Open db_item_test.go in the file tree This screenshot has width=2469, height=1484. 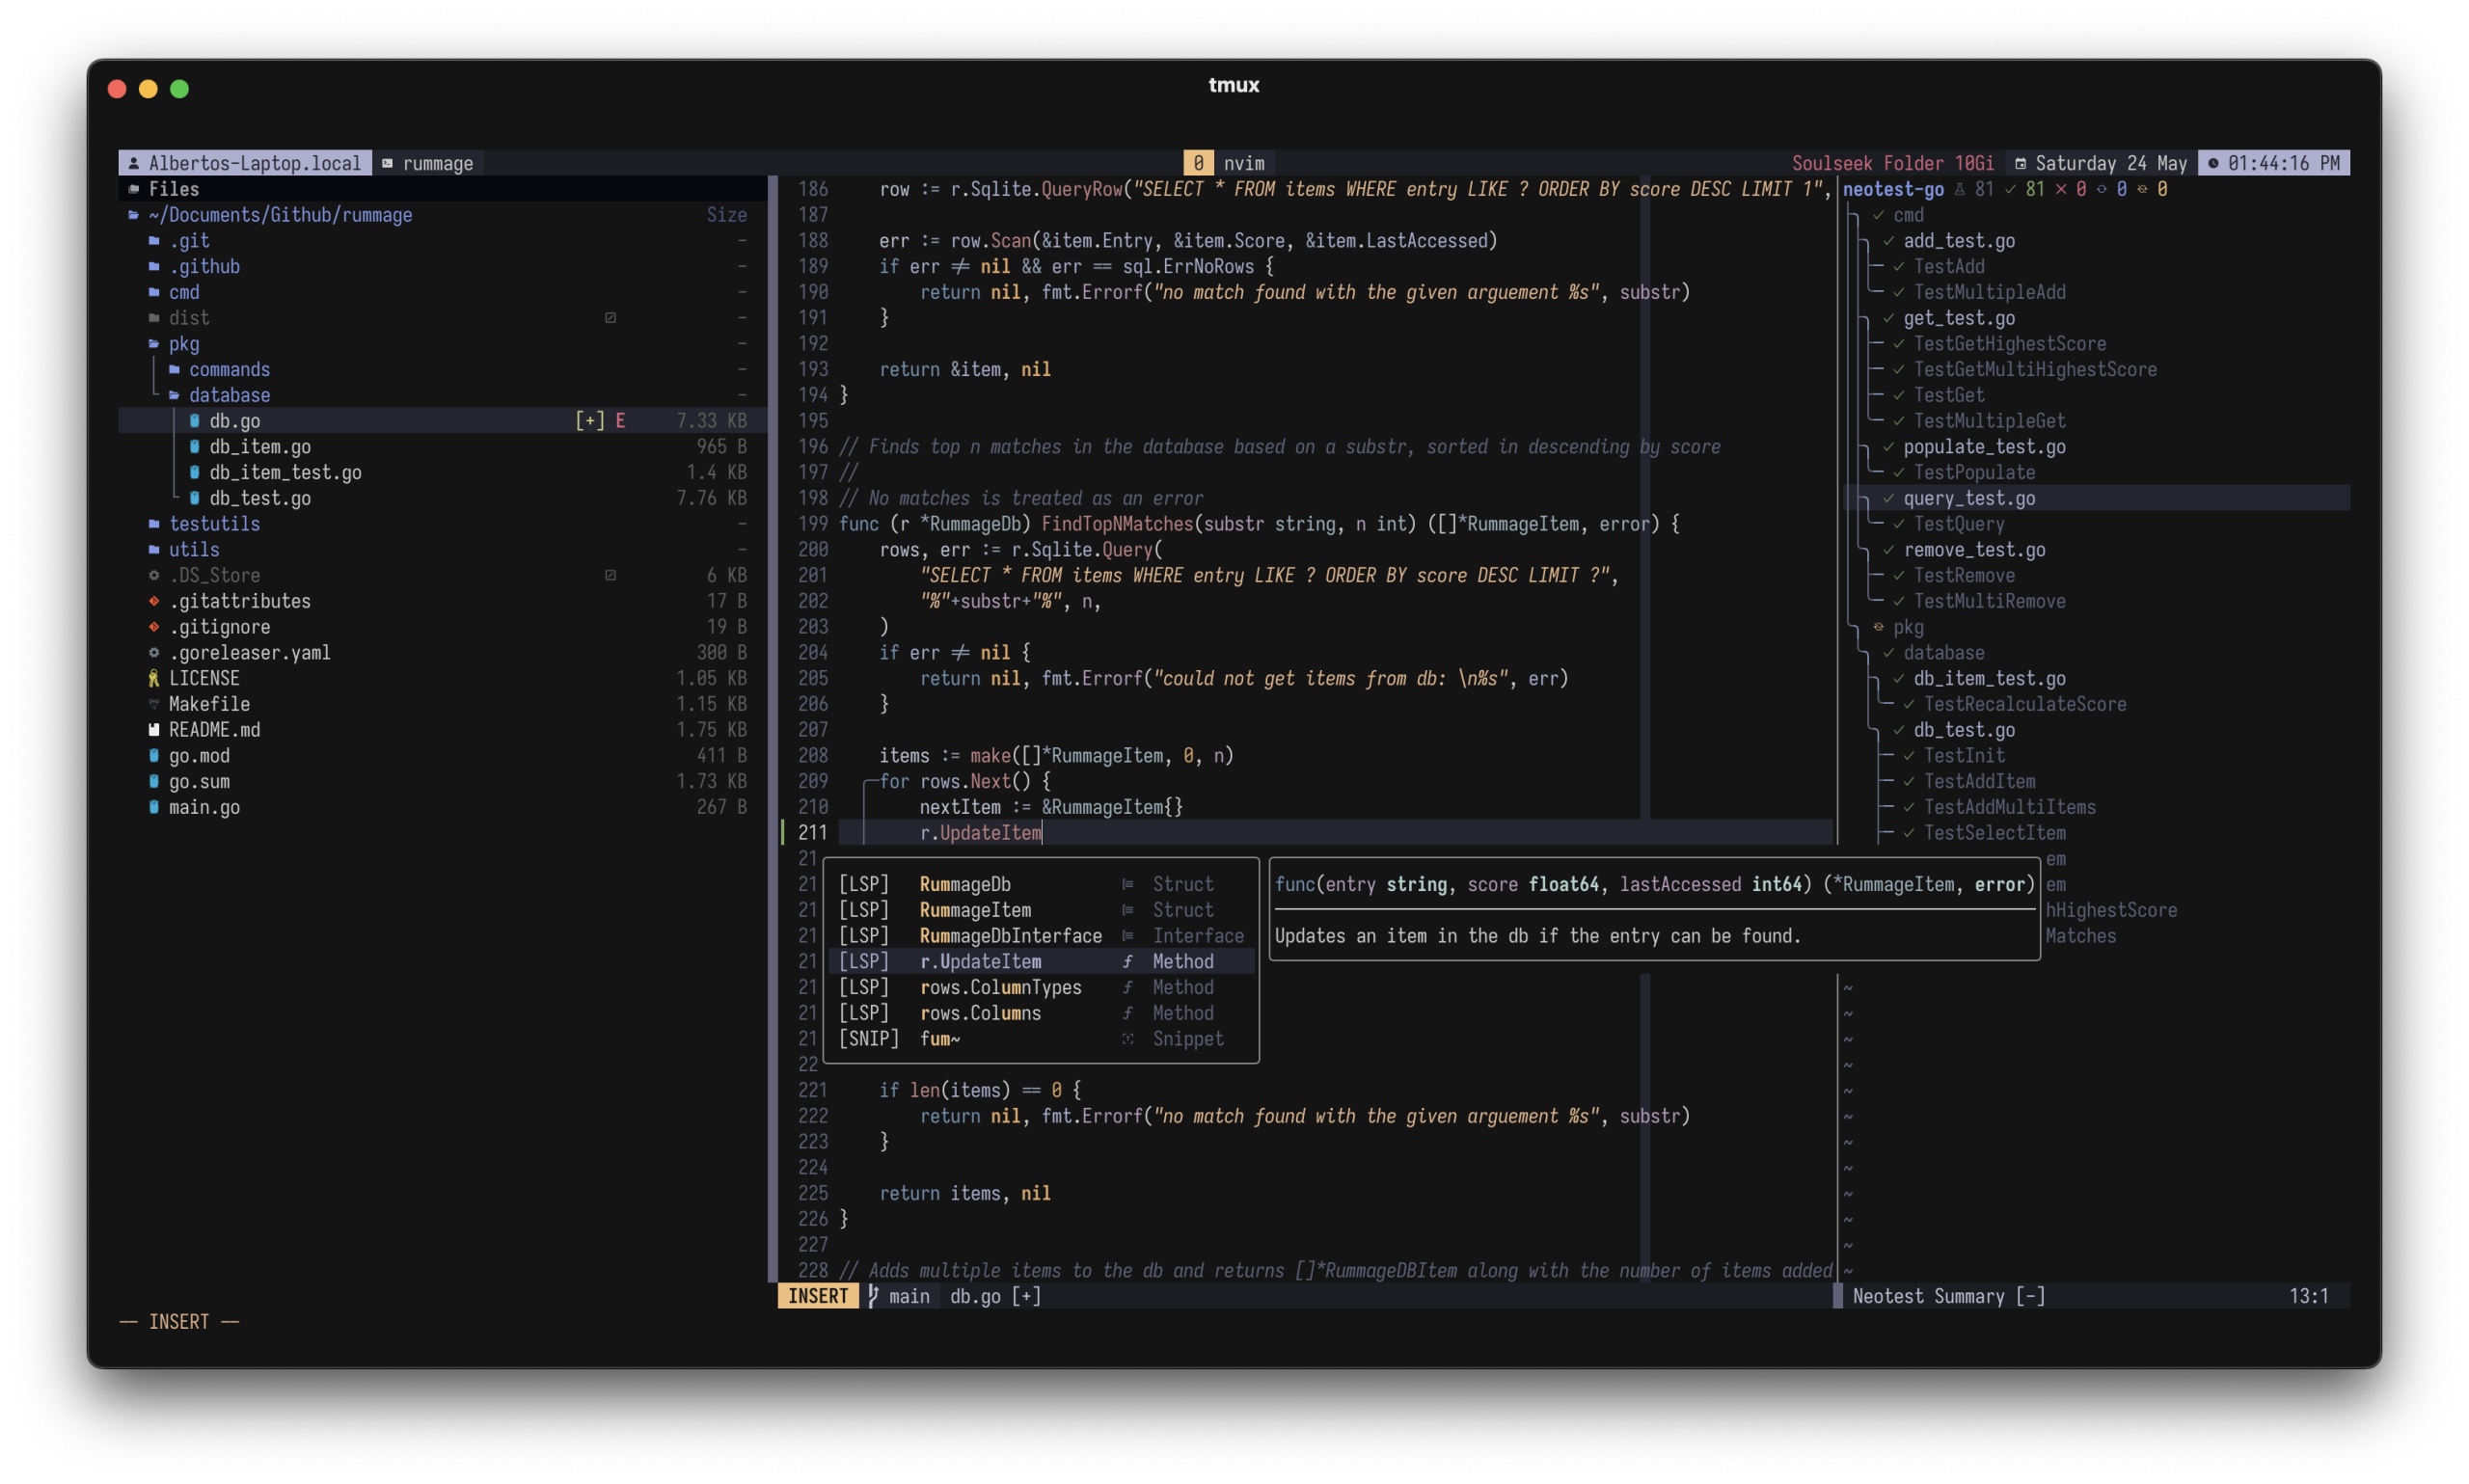(285, 473)
